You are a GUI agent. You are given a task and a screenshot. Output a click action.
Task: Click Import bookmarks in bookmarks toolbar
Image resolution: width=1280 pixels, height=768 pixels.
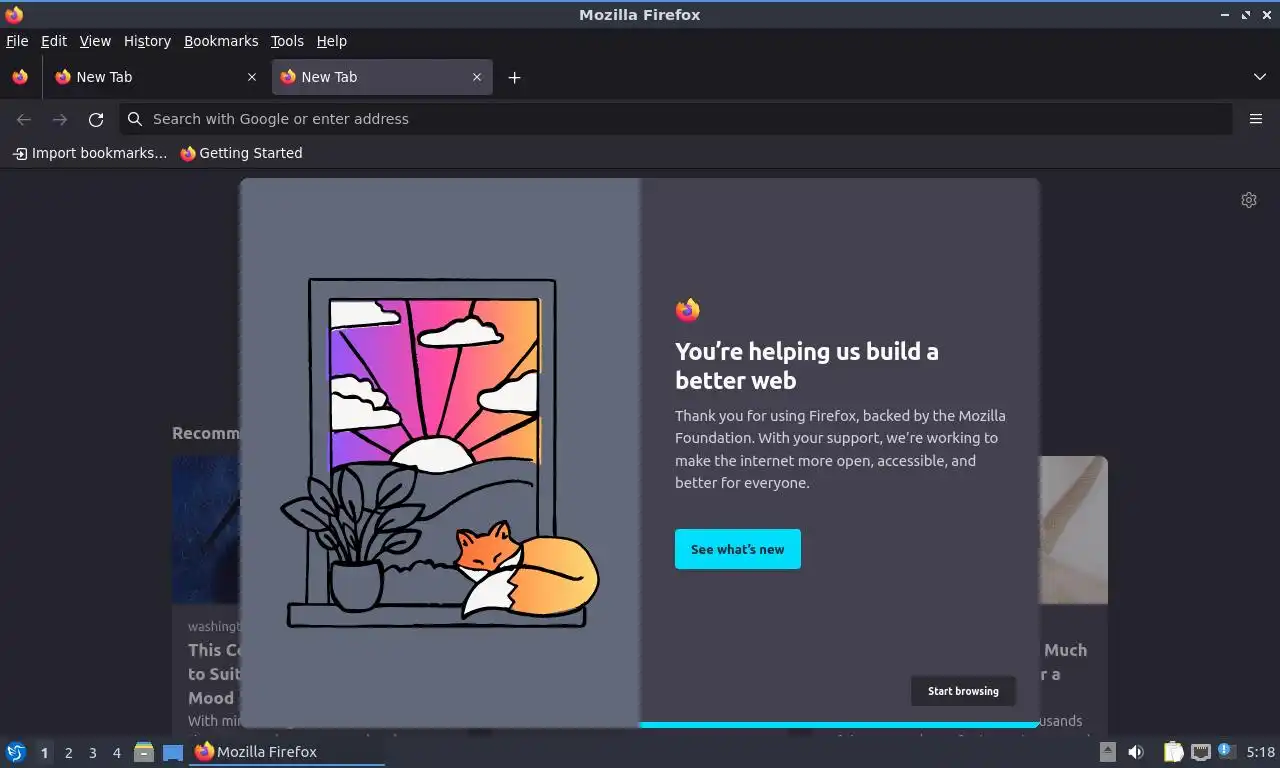(x=90, y=153)
